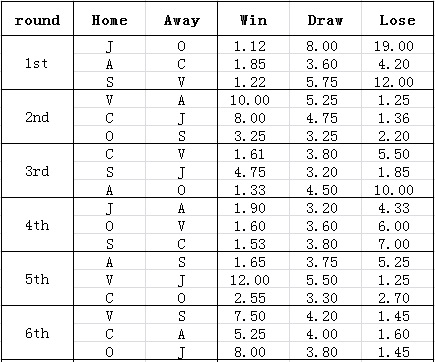Screen dimensions: 435x362
Task: Click the '4th' round cell
Action: 37,225
